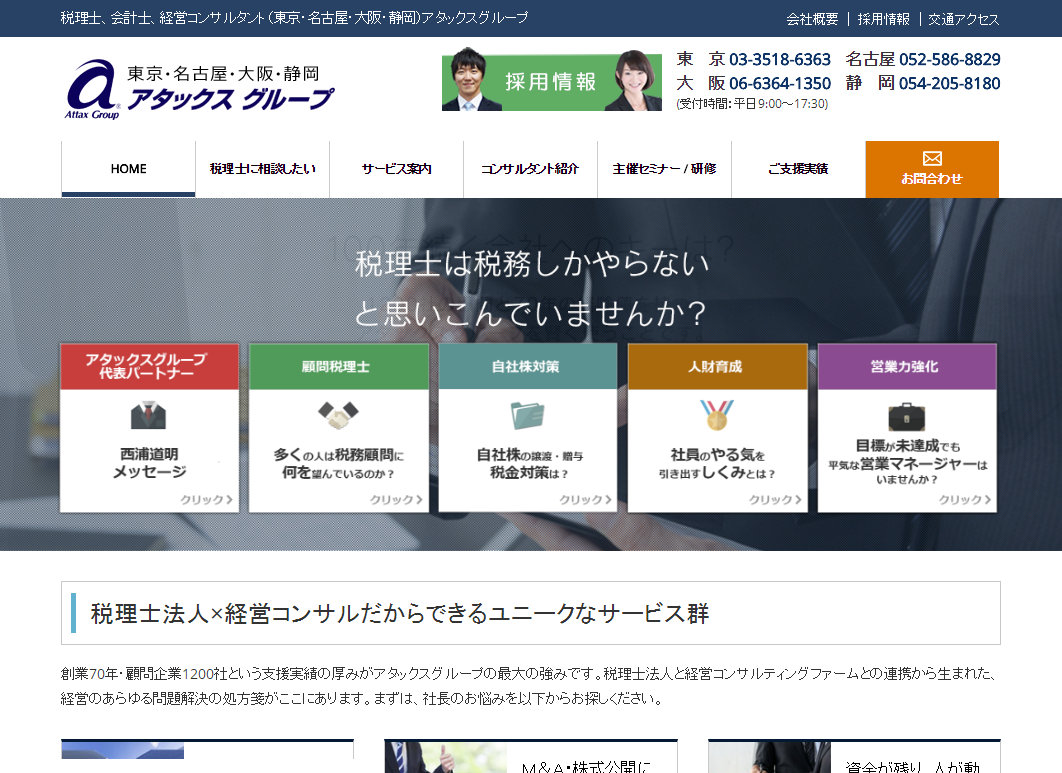
Task: Click the Attax Group logo
Action: [198, 89]
